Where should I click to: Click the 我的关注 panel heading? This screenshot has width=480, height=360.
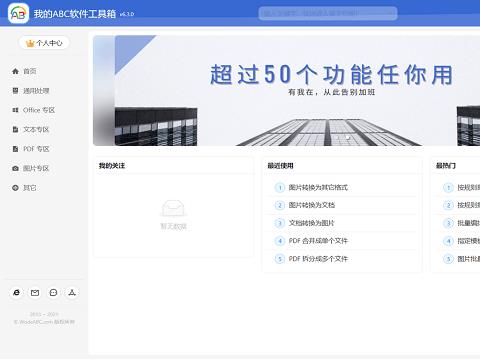112,166
